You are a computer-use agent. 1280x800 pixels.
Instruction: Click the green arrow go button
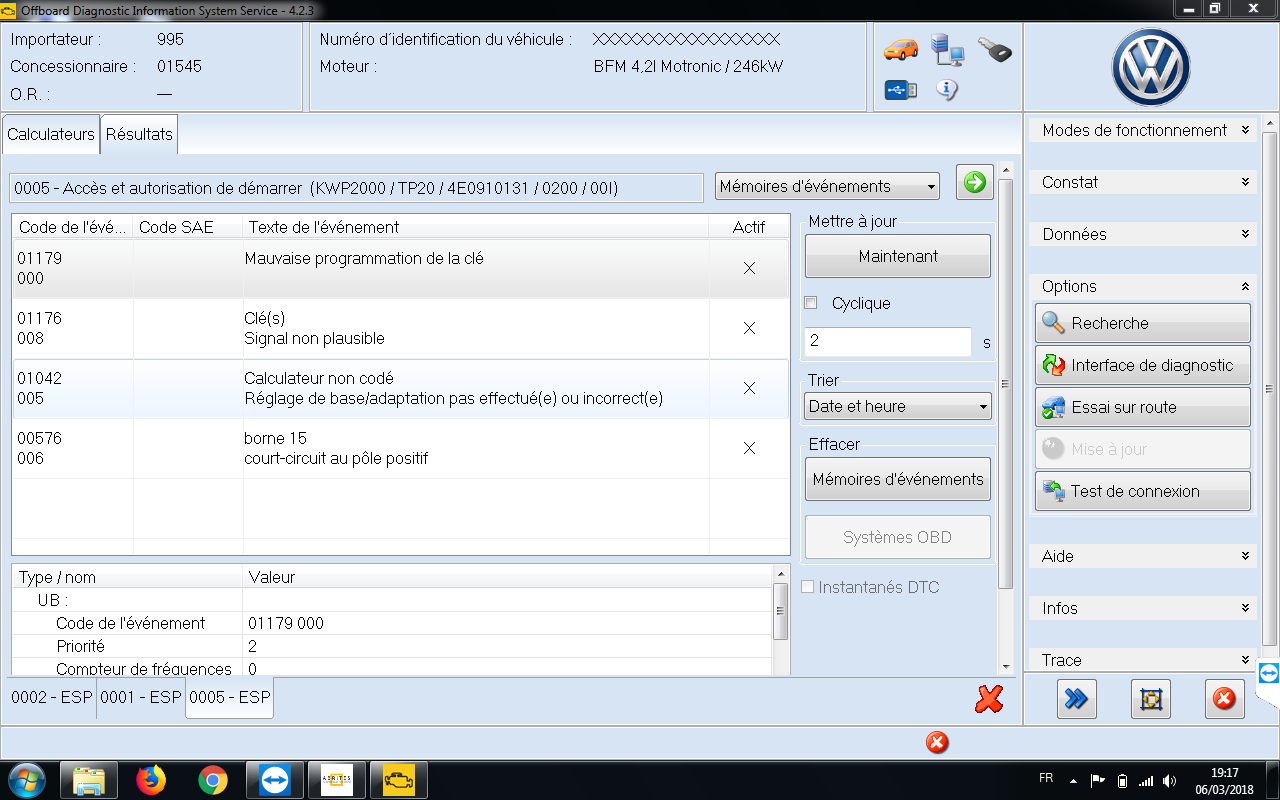[974, 182]
